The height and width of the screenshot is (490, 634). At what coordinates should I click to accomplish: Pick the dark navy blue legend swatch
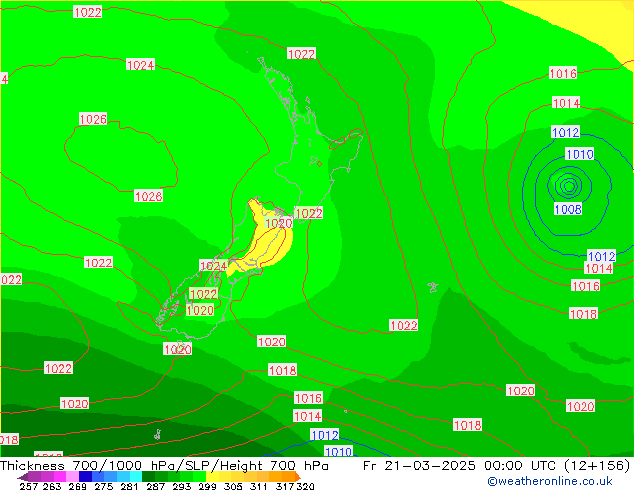coord(85,476)
